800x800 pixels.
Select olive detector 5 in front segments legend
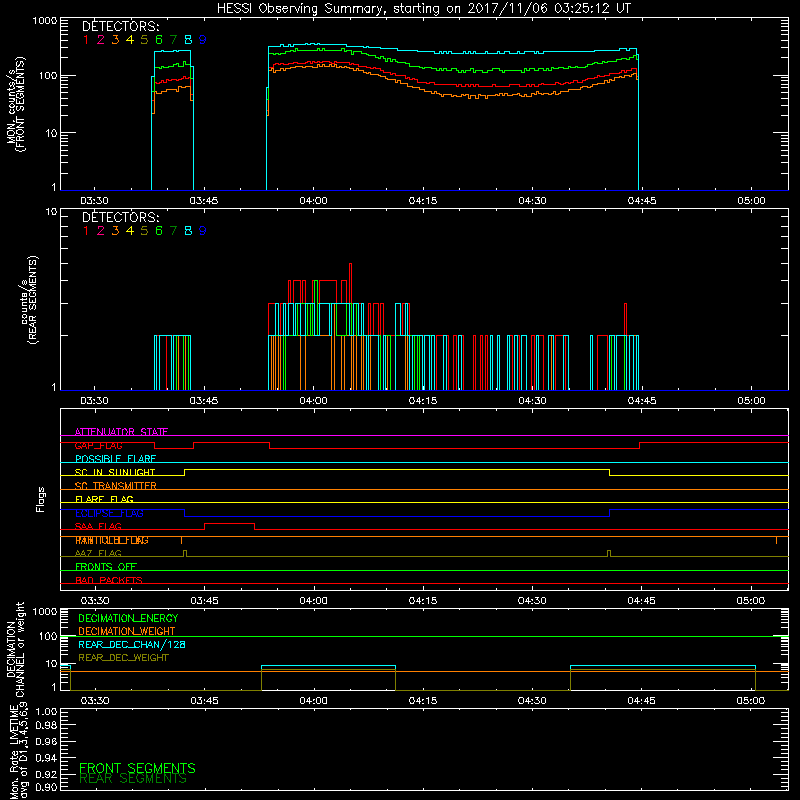point(144,39)
